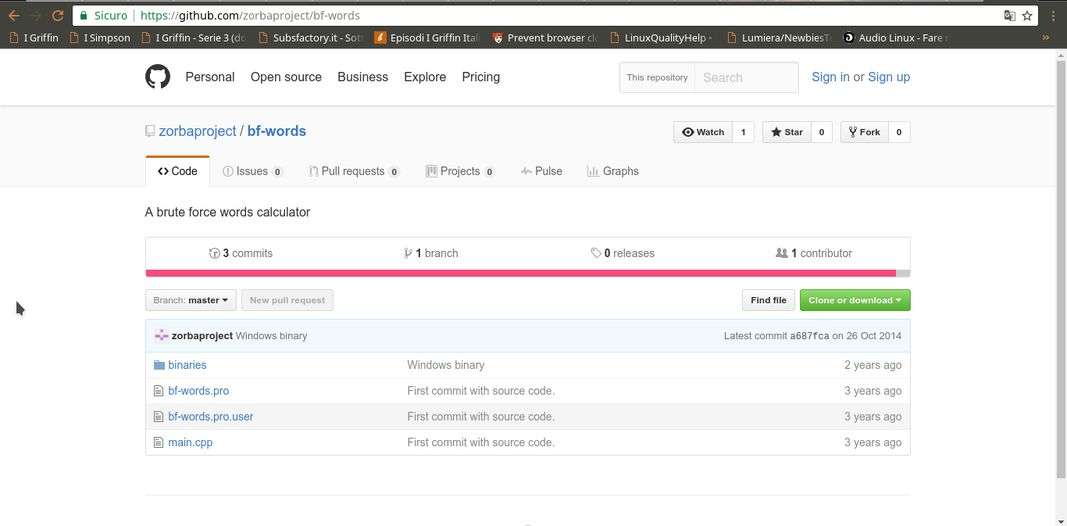1067x526 pixels.
Task: Open the main.cpp file
Action: click(191, 442)
